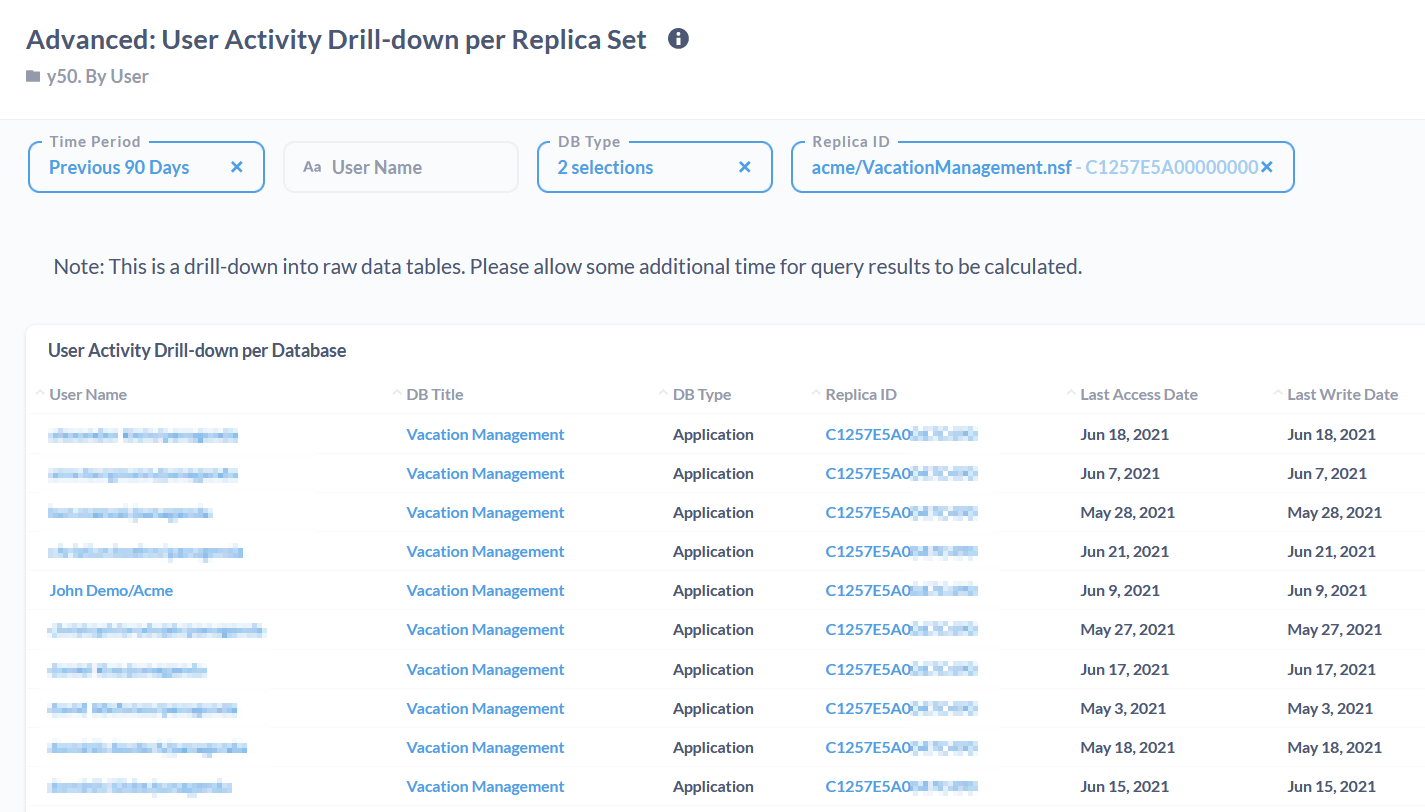Open the John Demo/Acme user link

point(111,590)
